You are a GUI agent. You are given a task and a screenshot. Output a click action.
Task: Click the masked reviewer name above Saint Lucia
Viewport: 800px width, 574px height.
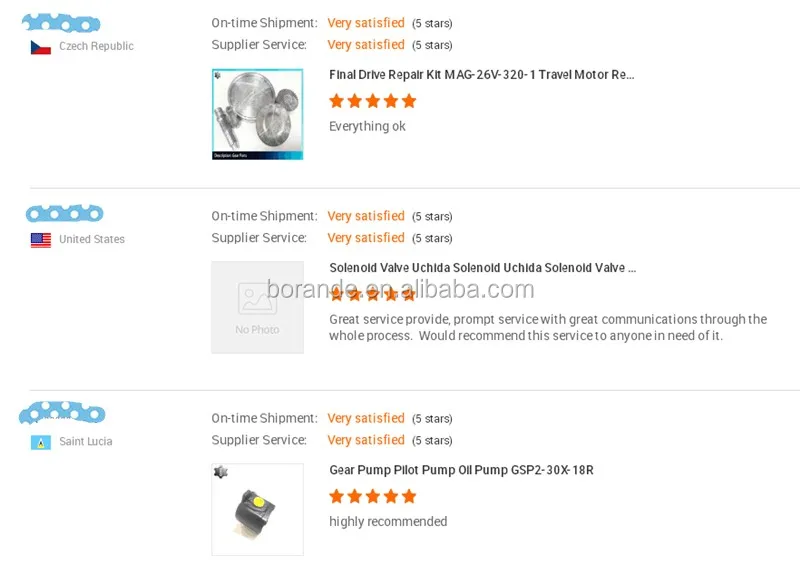[62, 412]
